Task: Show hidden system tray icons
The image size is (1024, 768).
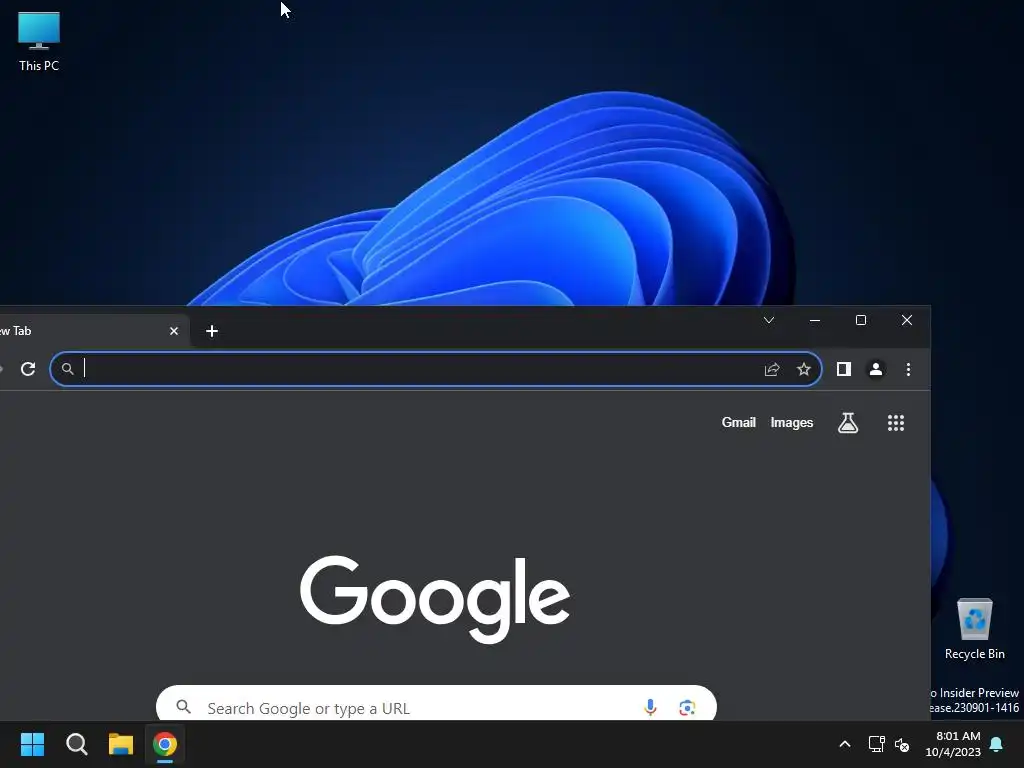Action: click(x=844, y=744)
